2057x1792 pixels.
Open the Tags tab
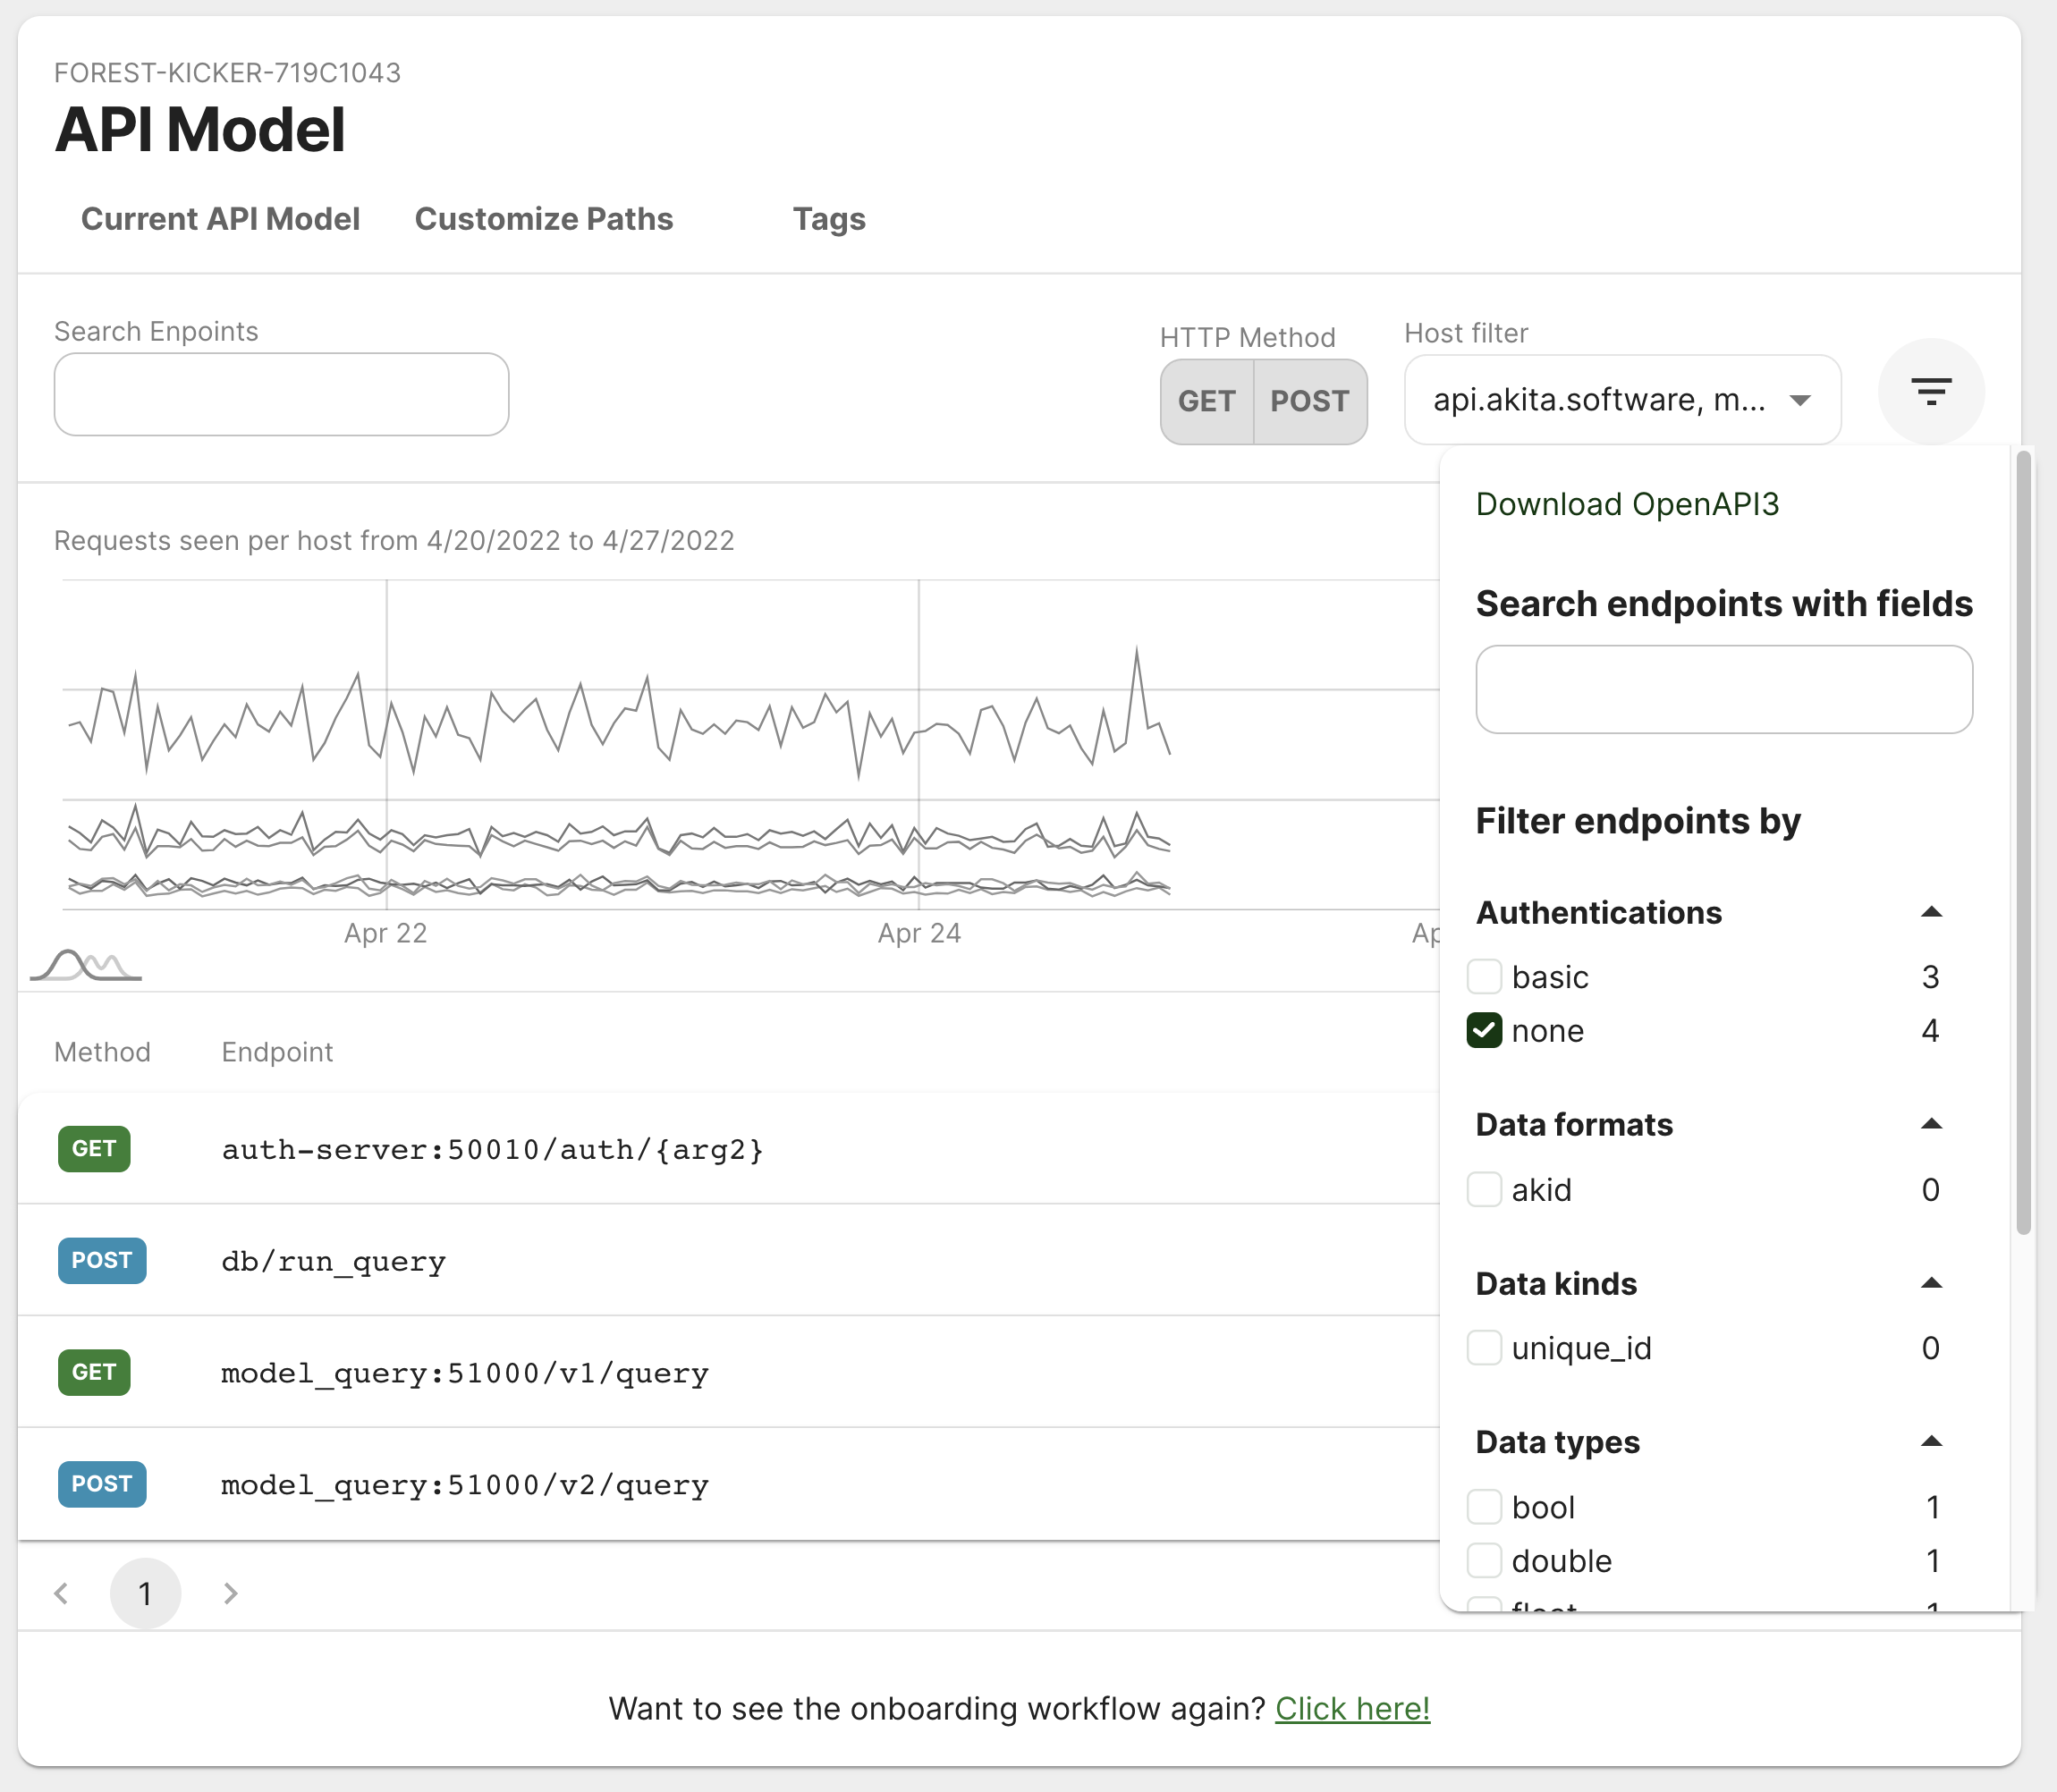[828, 219]
